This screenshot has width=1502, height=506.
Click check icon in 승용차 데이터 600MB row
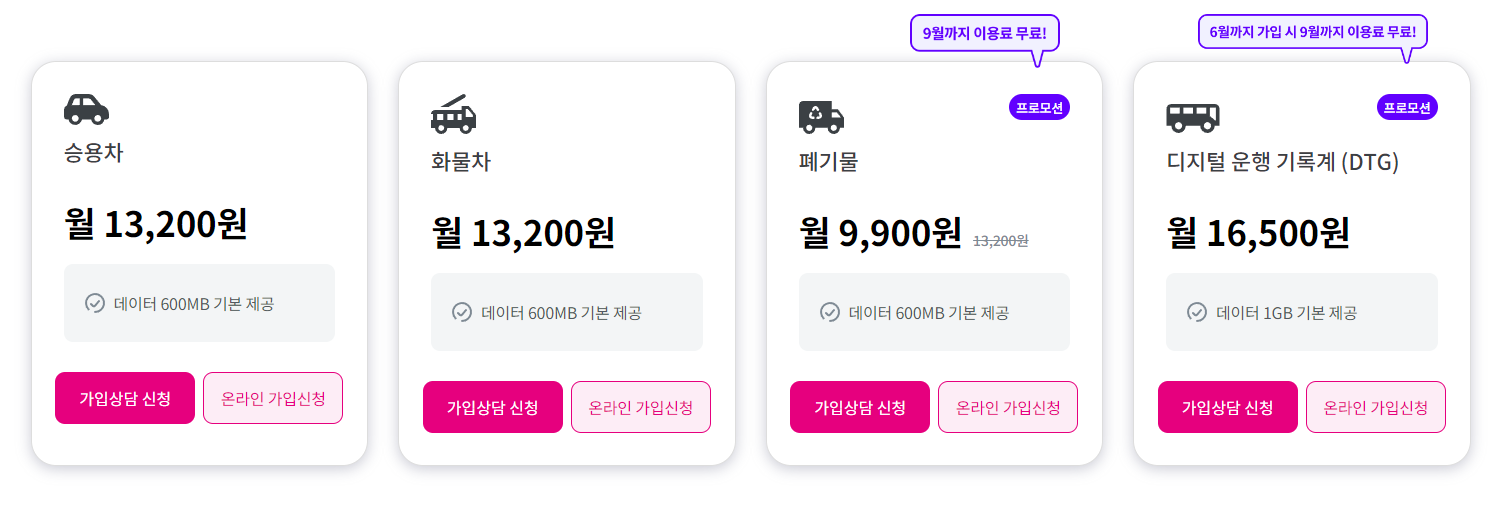pyautogui.click(x=94, y=303)
